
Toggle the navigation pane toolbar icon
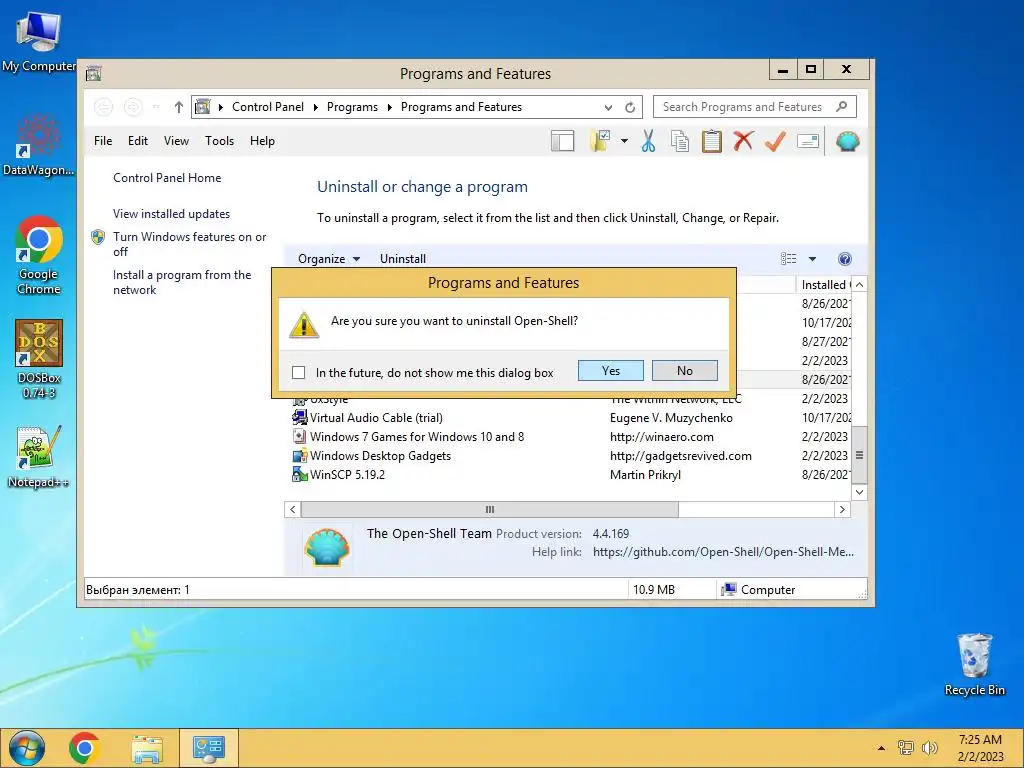562,140
